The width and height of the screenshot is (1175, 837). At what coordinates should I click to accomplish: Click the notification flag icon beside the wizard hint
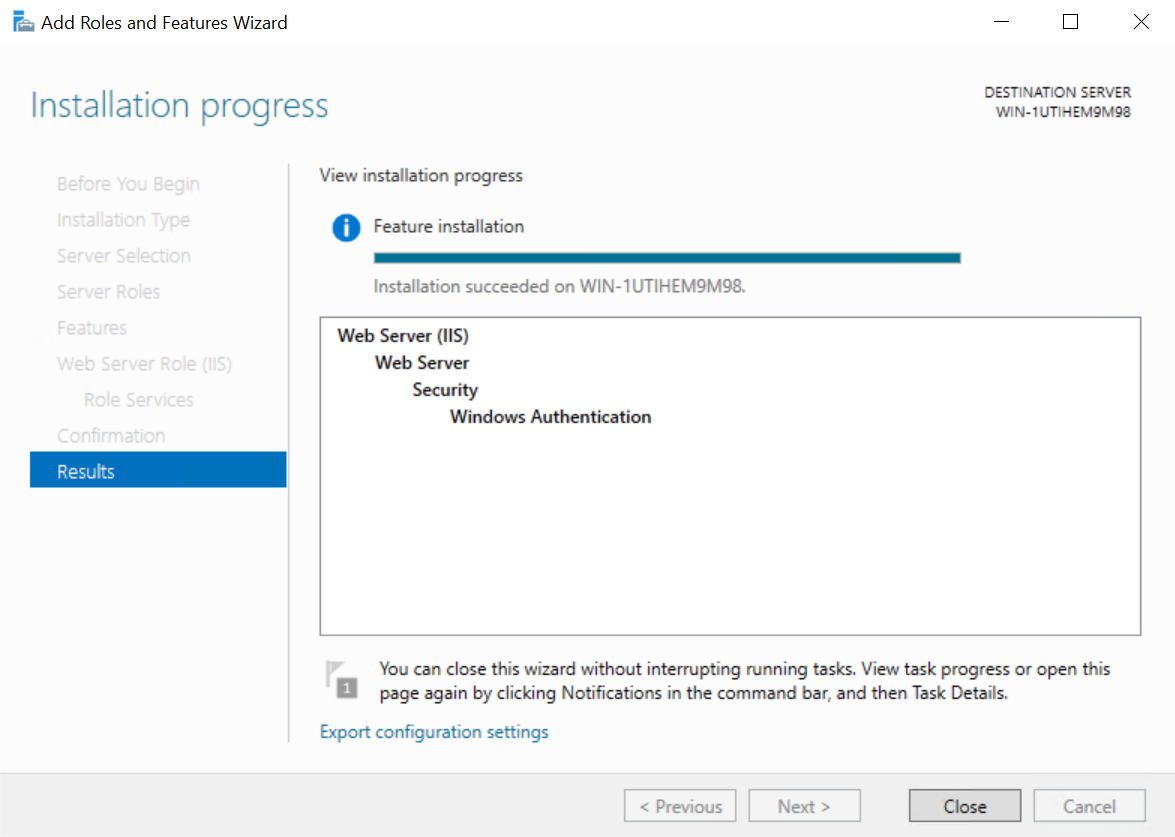pos(342,679)
